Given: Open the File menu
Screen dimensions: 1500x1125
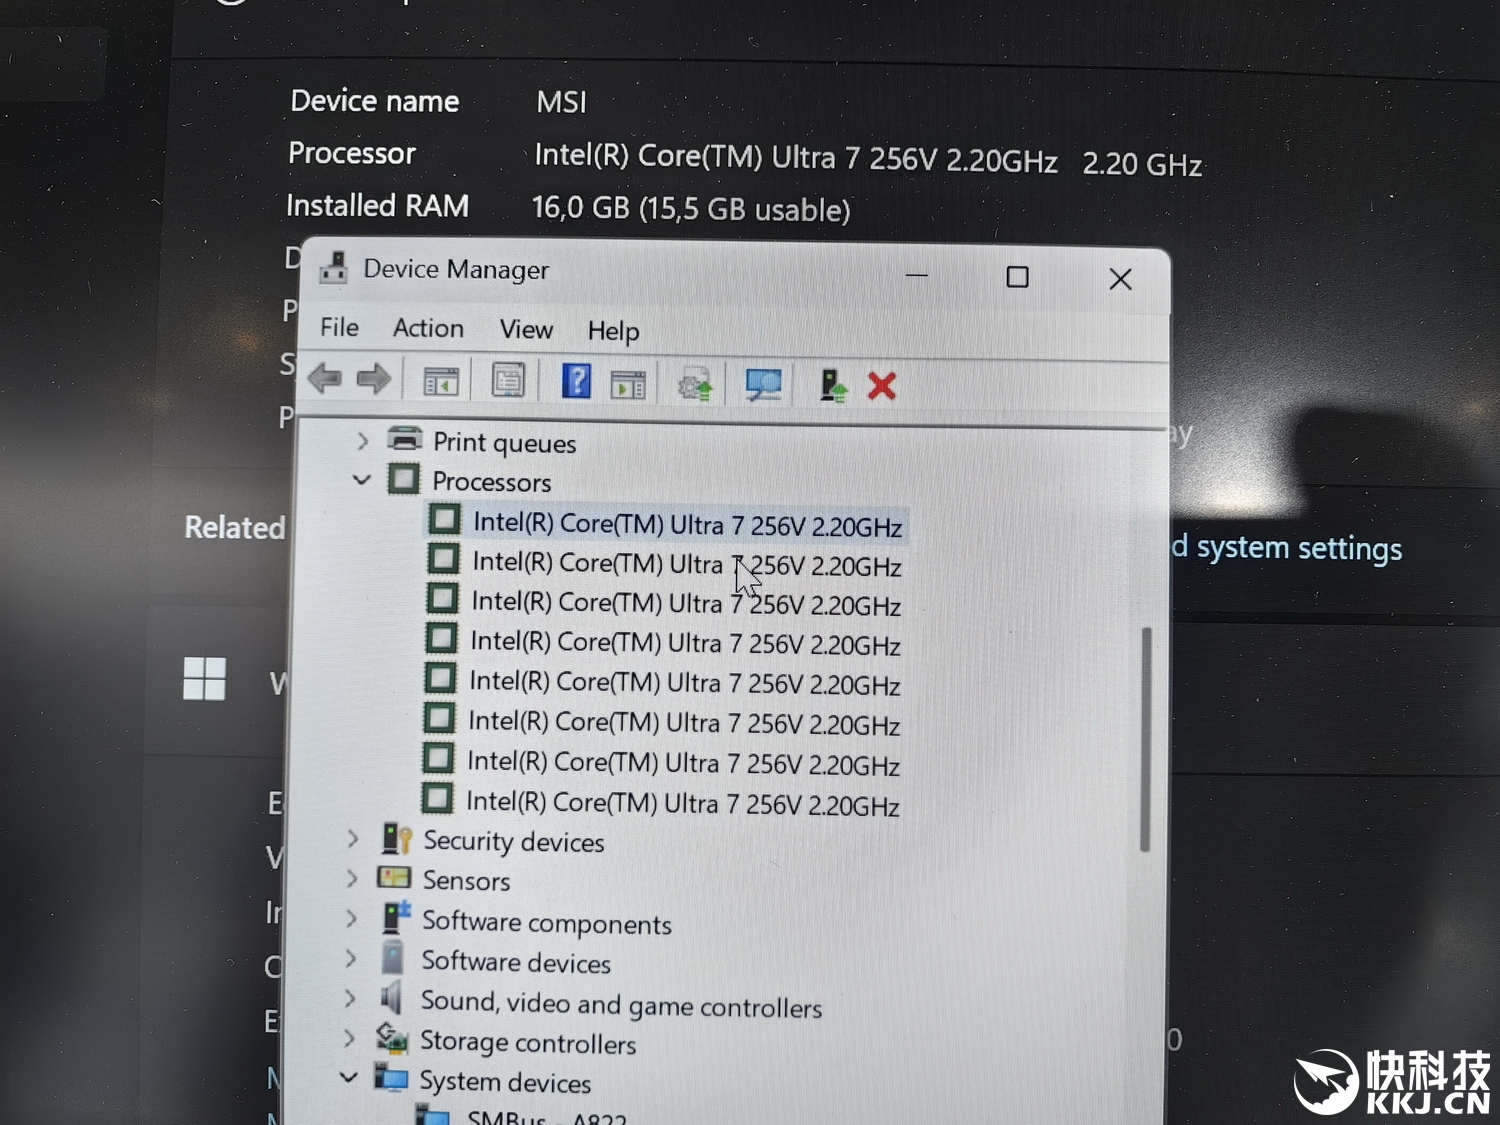Looking at the screenshot, I should click(339, 327).
